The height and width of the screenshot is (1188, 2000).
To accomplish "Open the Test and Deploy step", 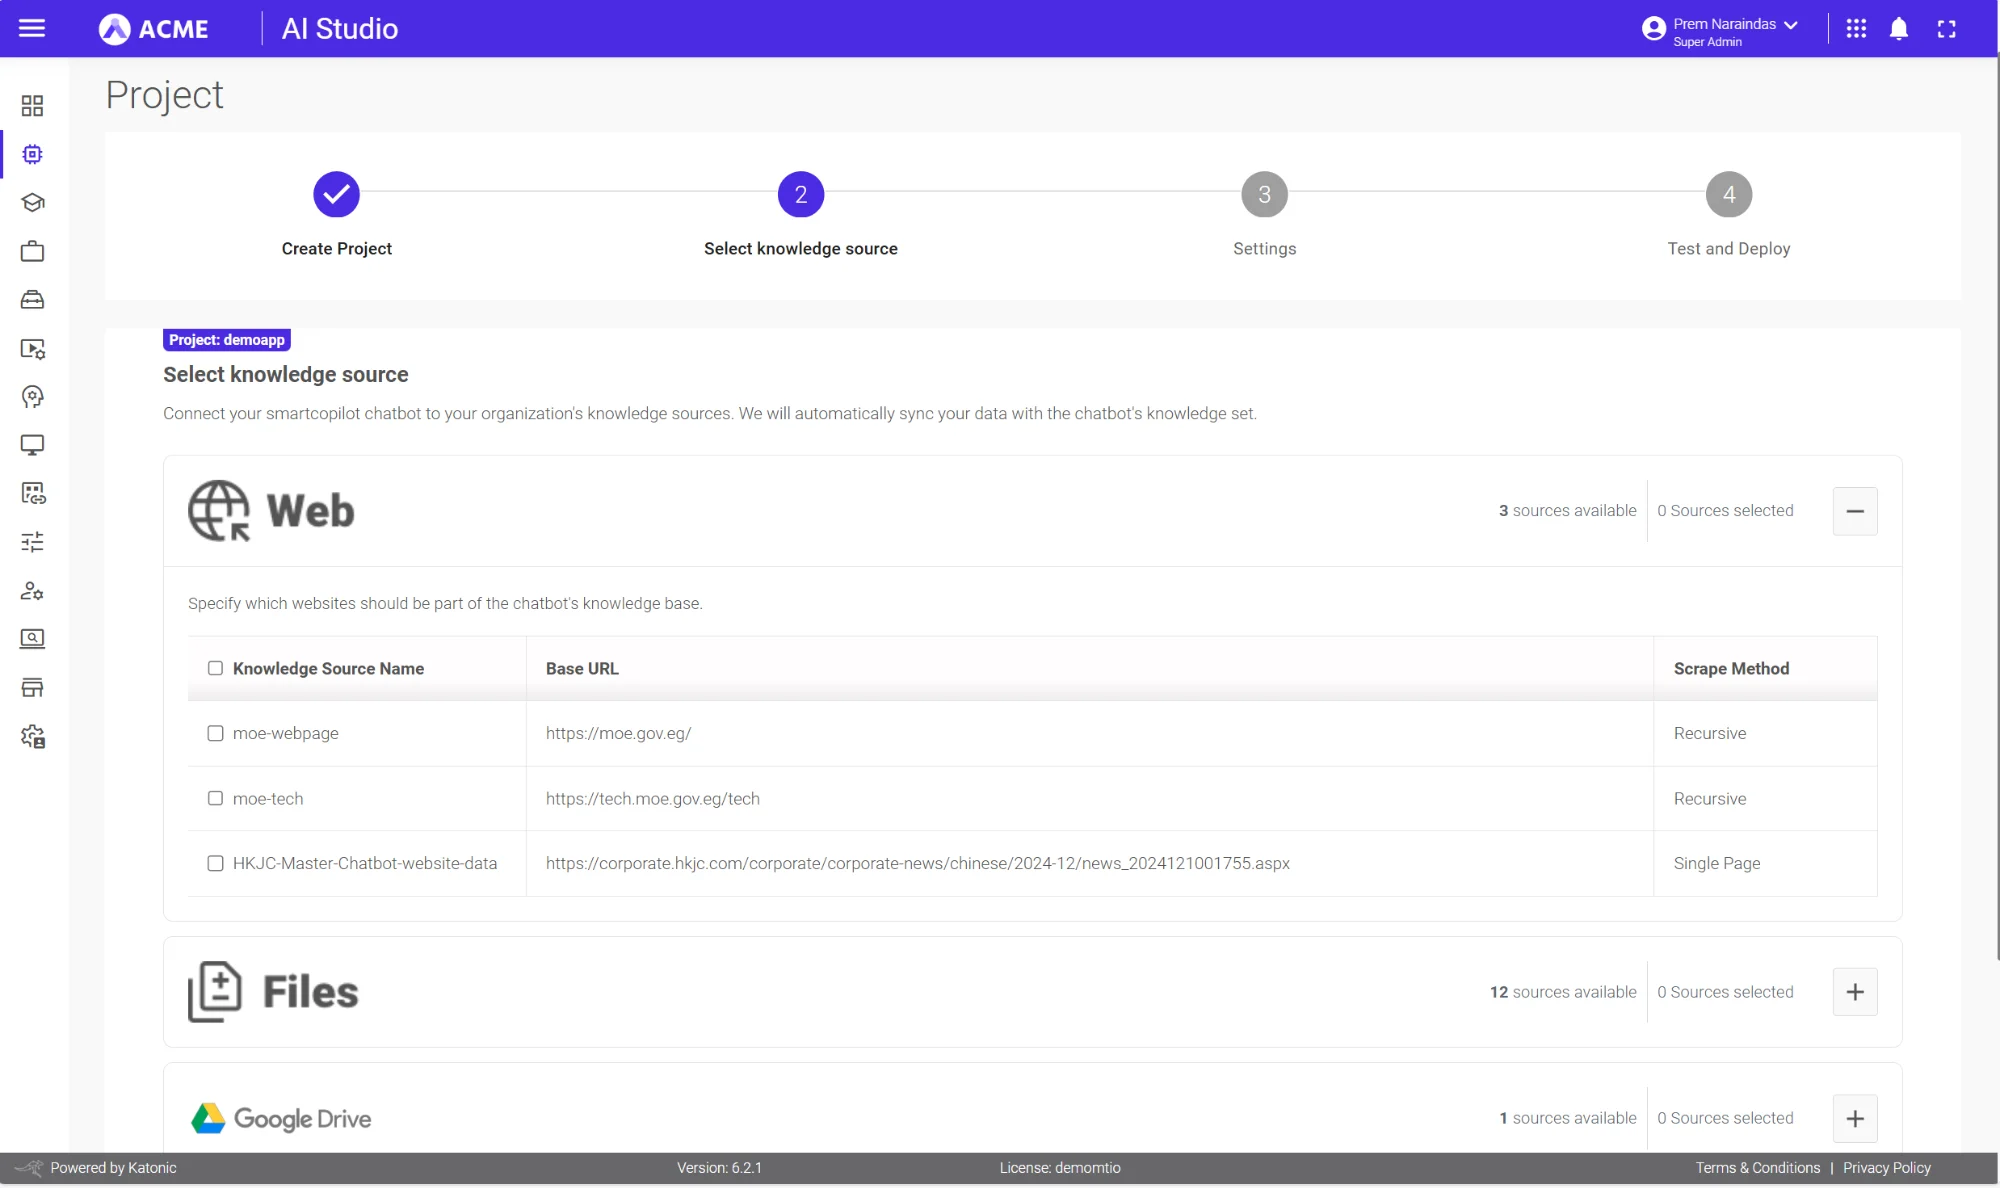I will (x=1728, y=194).
